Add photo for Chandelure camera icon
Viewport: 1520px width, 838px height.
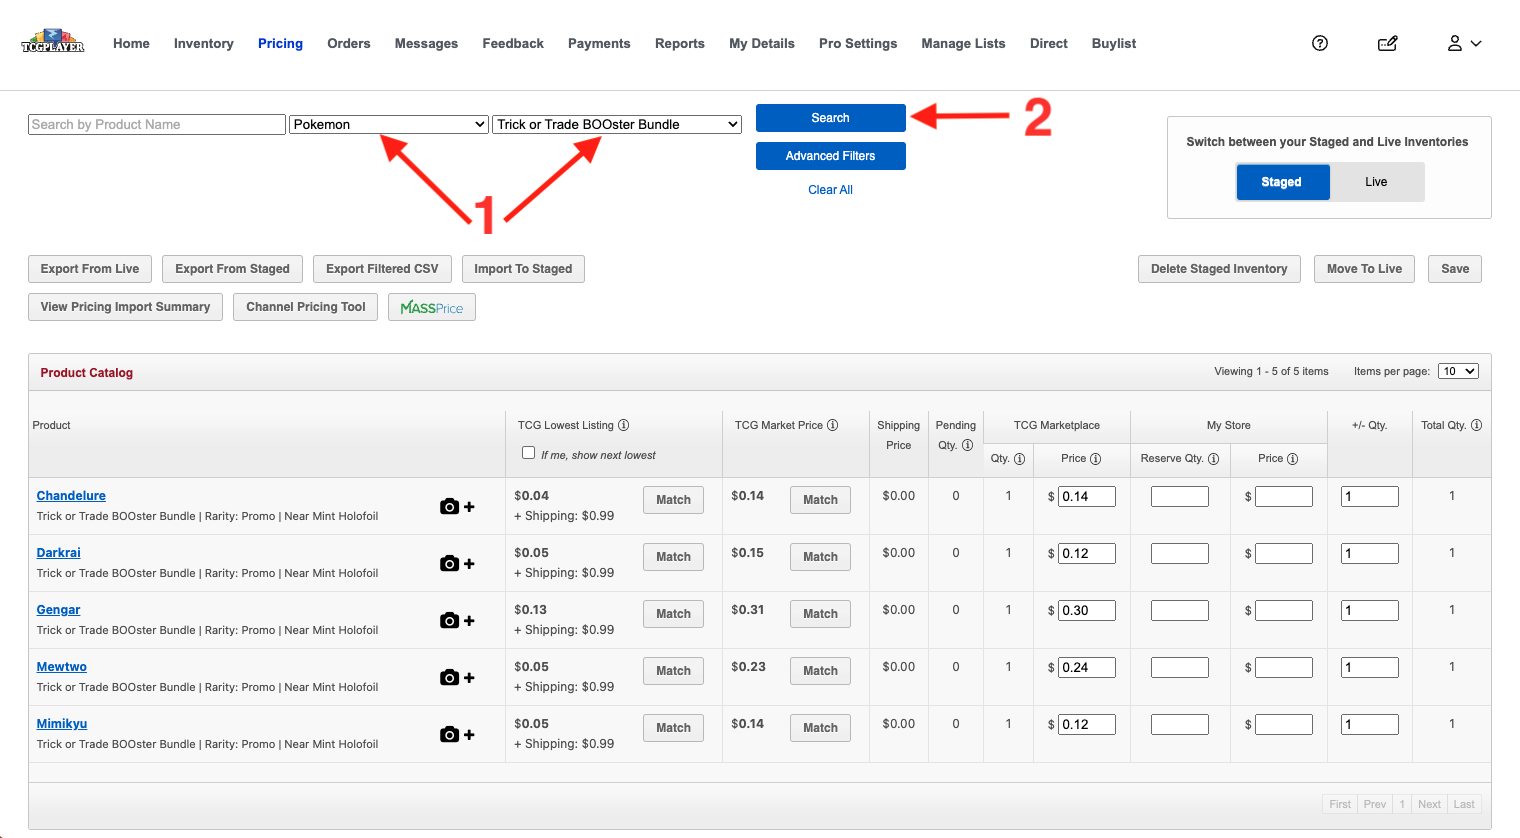coord(457,507)
